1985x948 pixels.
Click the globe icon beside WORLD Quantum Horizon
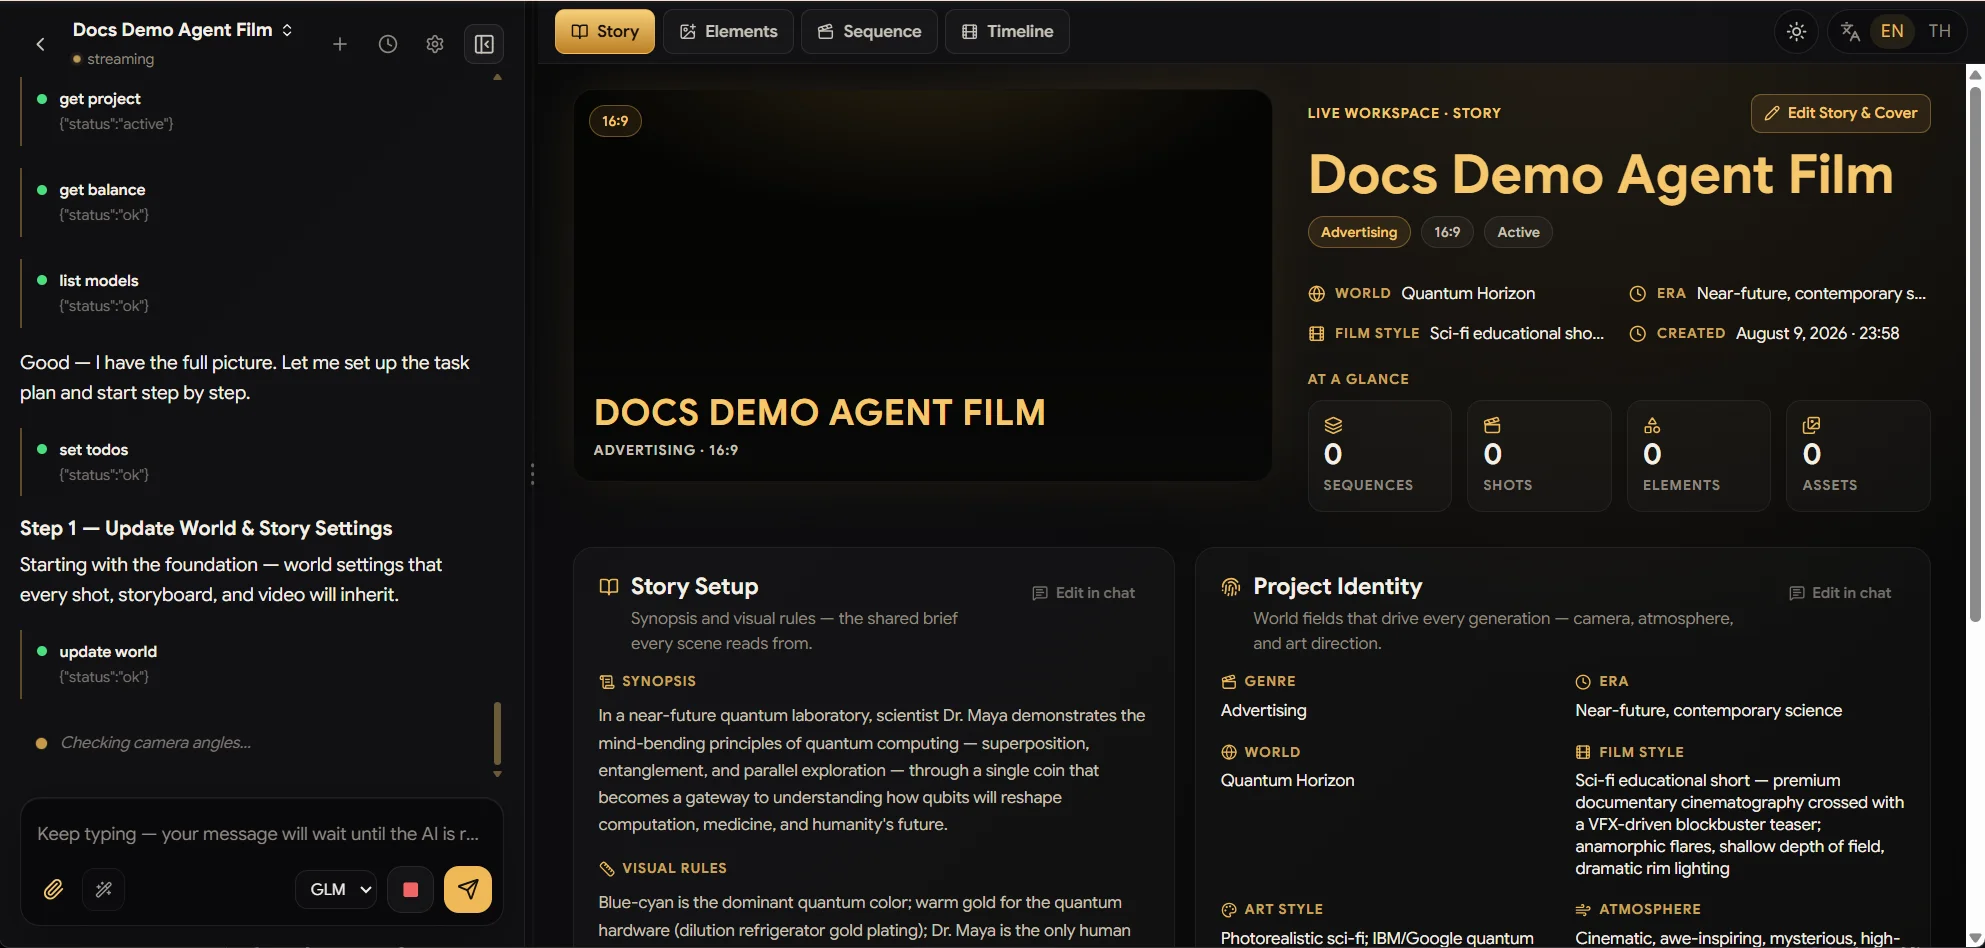pyautogui.click(x=1317, y=294)
